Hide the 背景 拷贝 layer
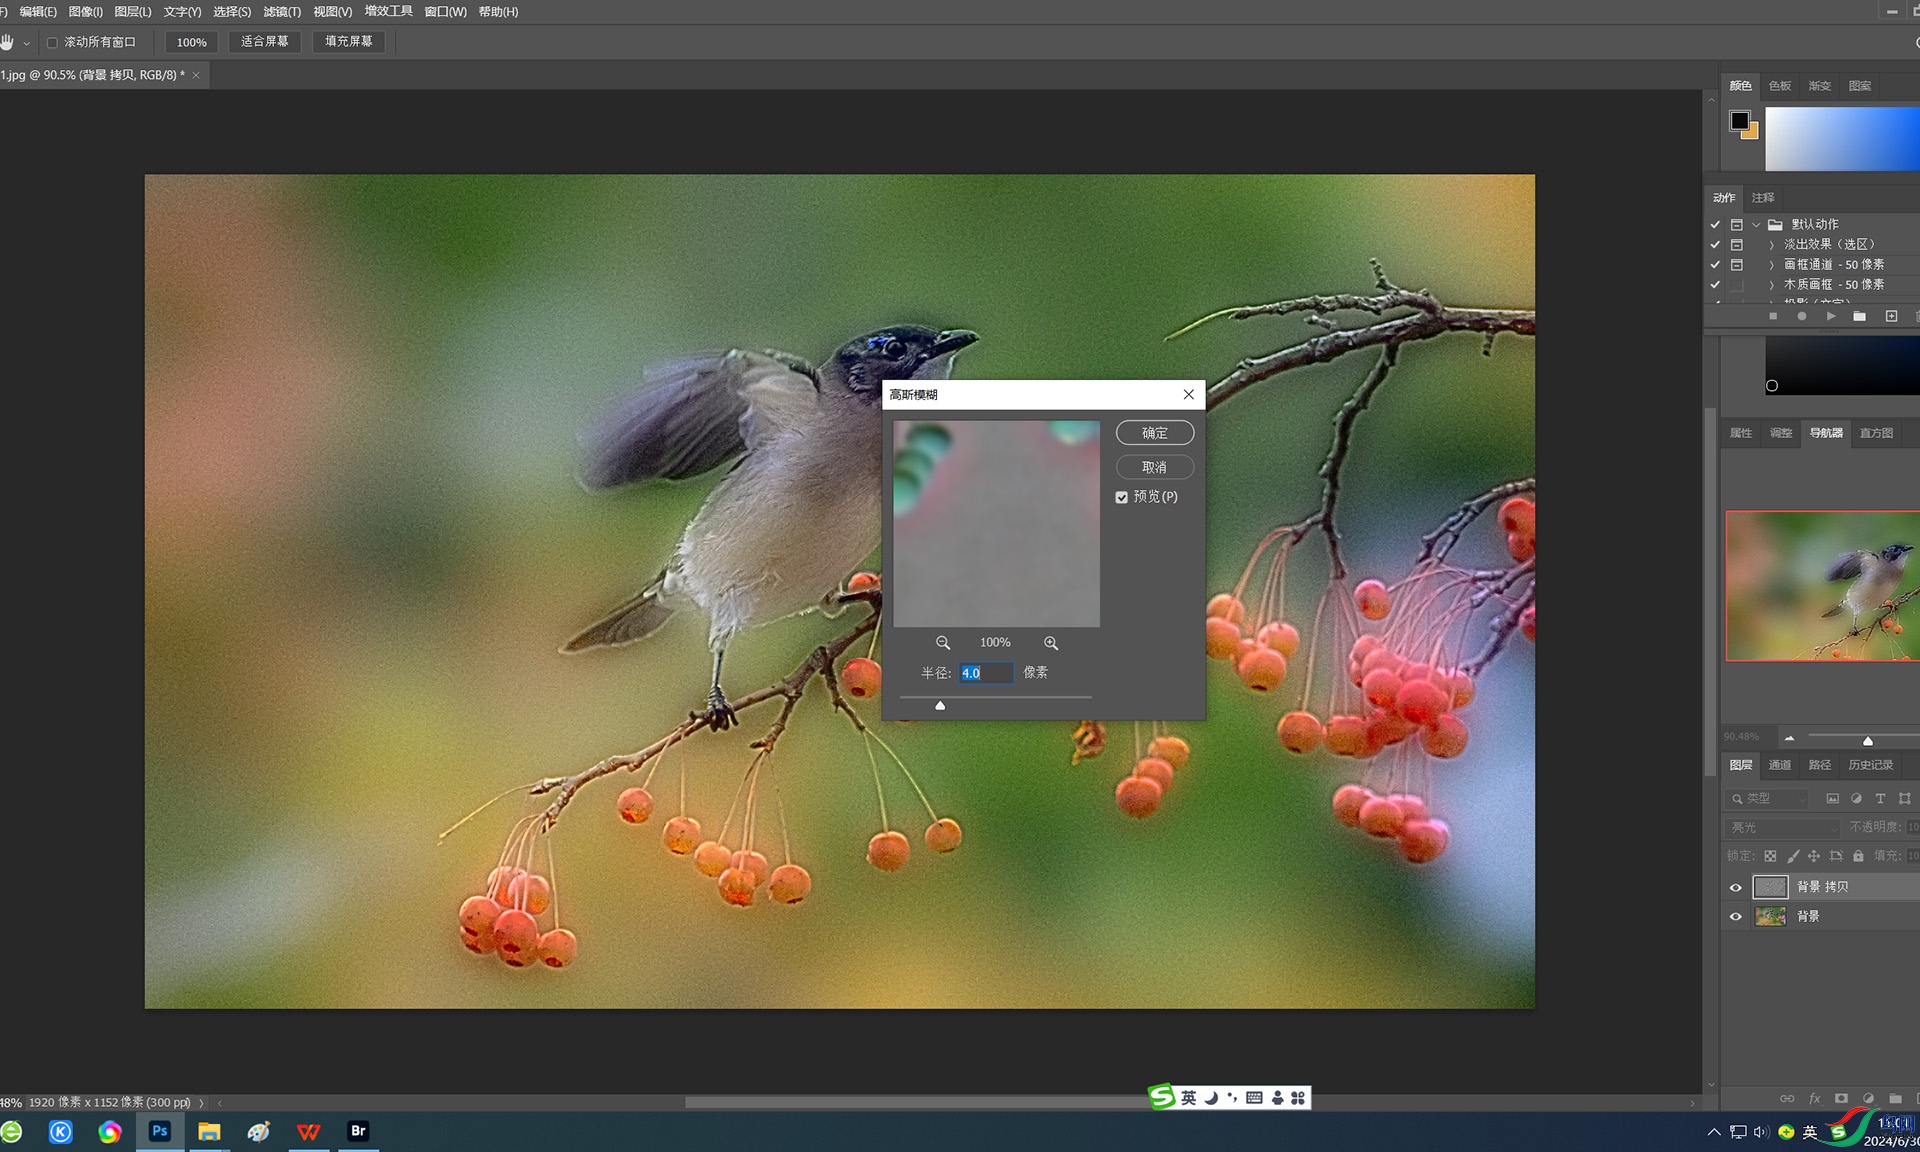Image resolution: width=1920 pixels, height=1152 pixels. 1736,887
